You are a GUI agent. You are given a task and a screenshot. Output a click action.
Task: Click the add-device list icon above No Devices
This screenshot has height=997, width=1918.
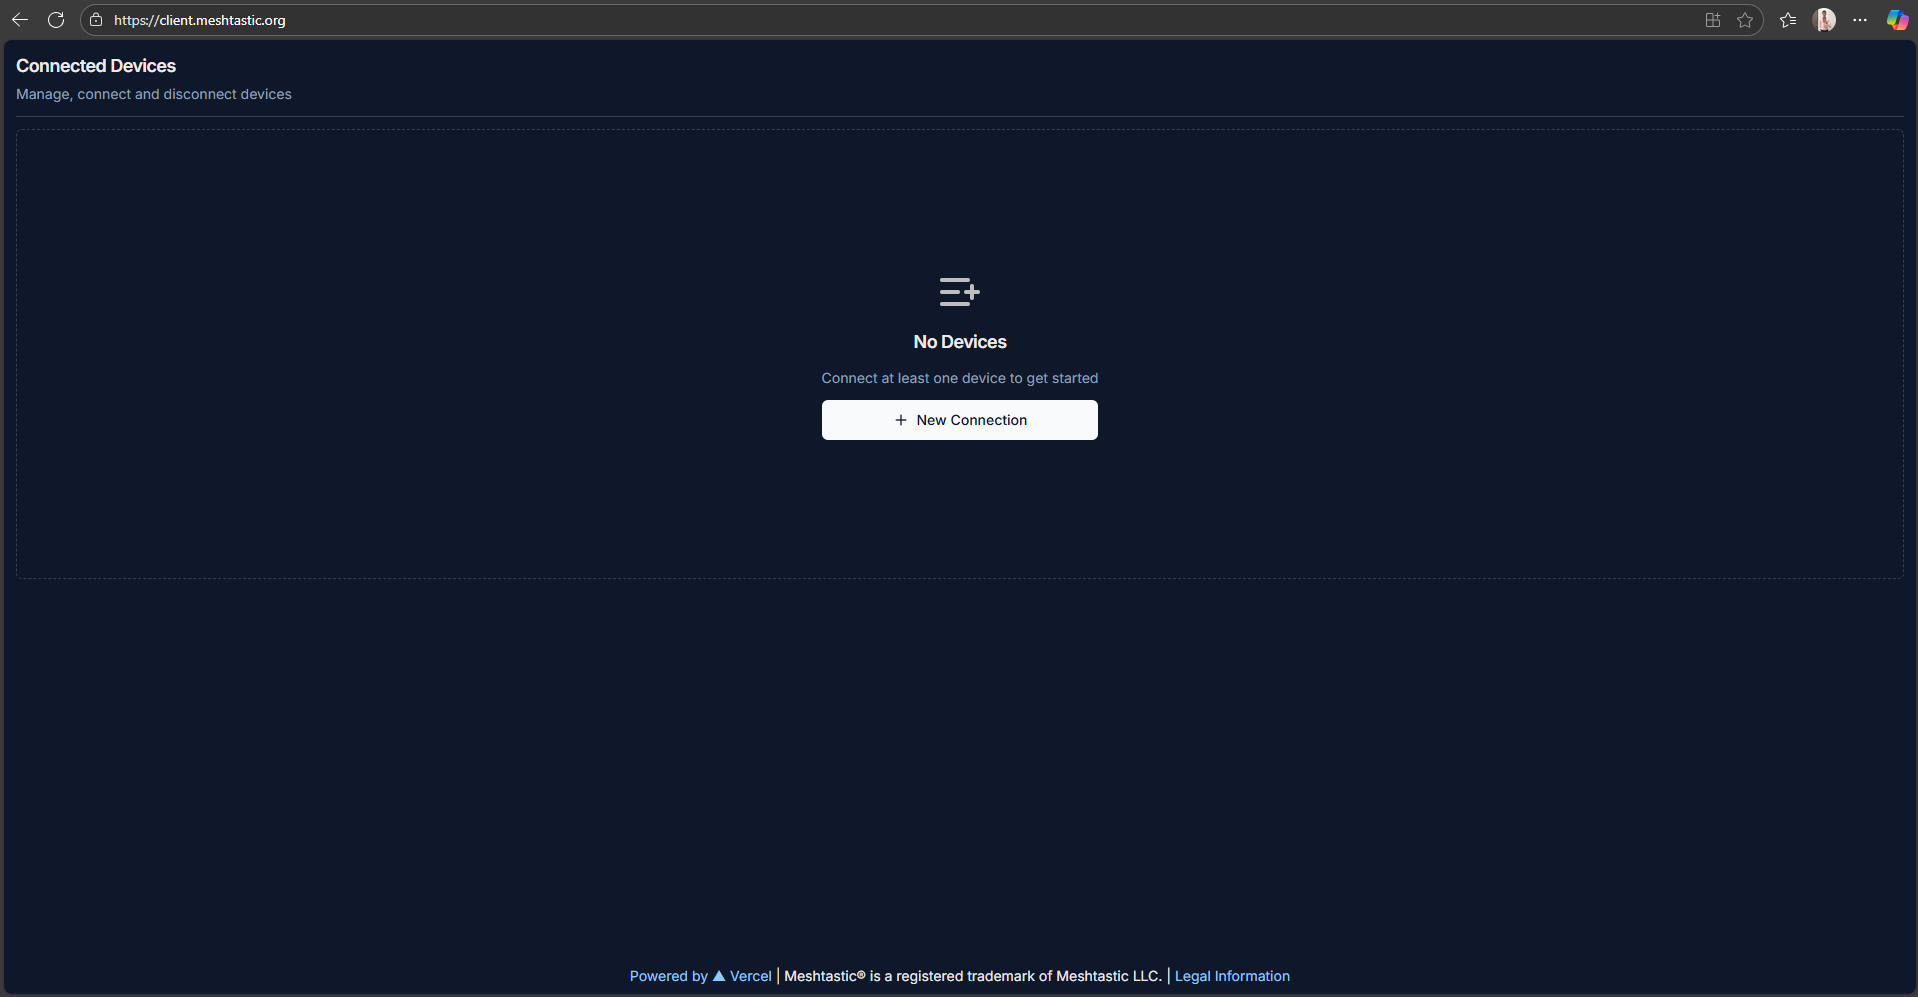(x=959, y=292)
